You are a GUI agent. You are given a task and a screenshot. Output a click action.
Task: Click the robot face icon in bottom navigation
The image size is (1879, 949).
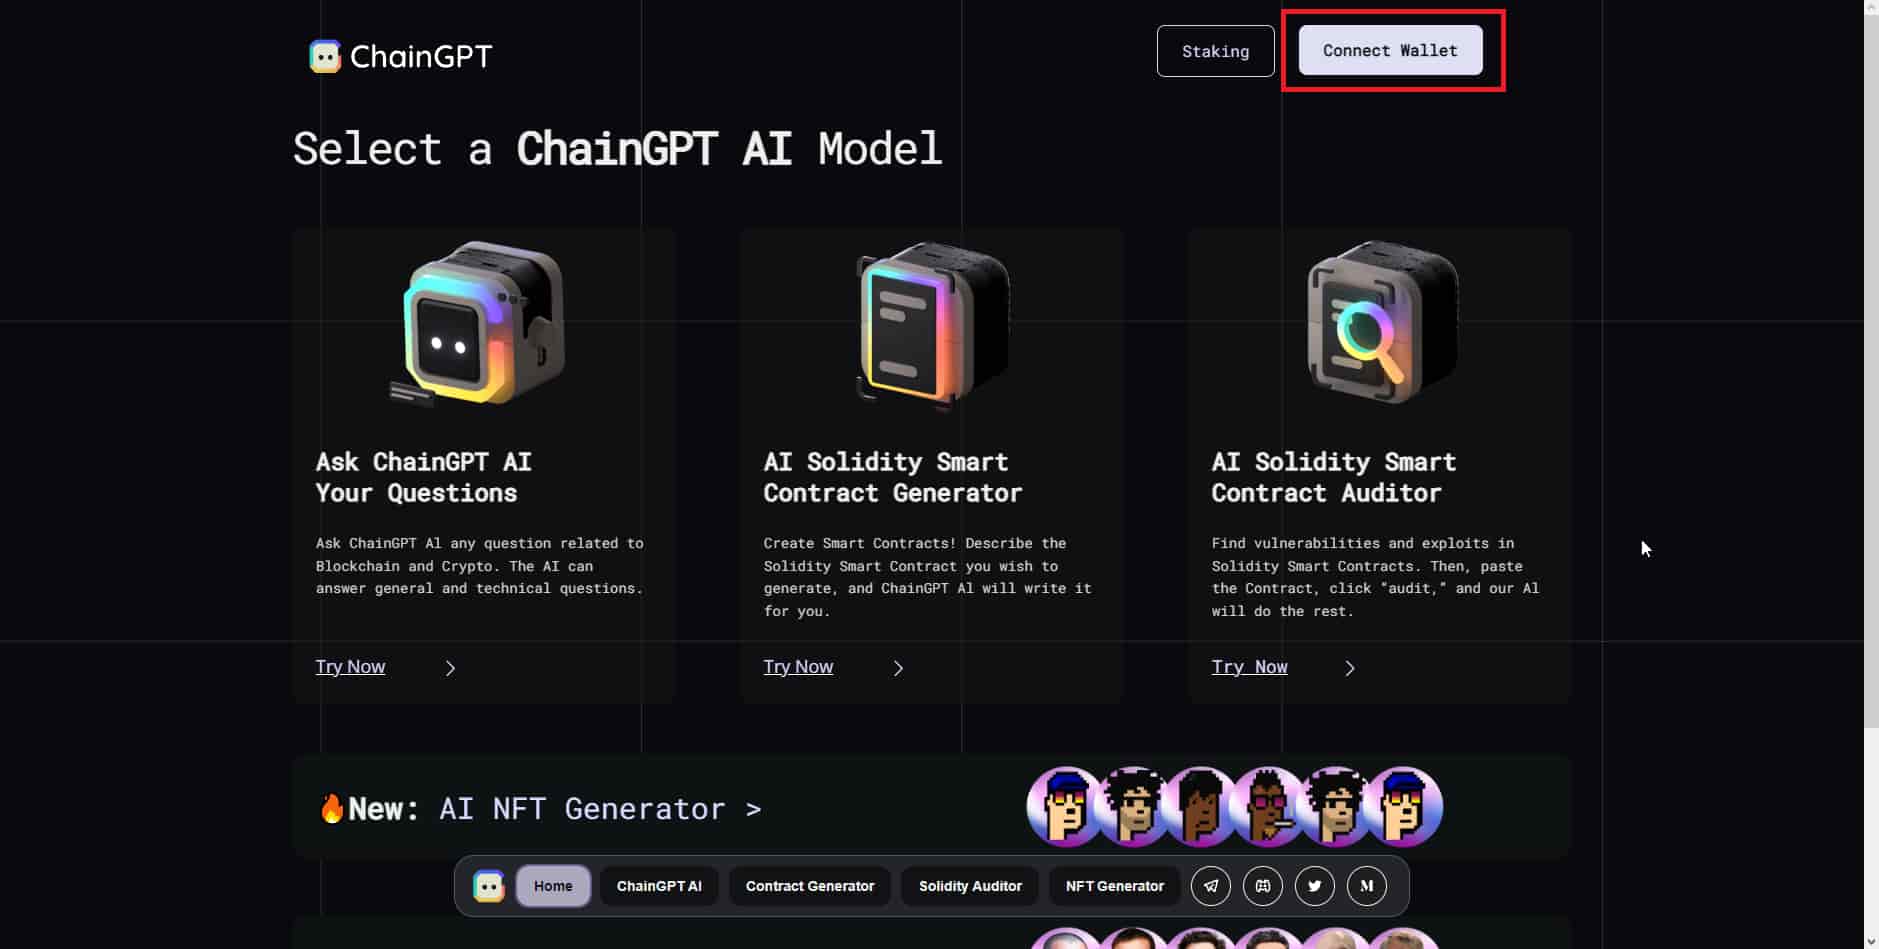488,886
